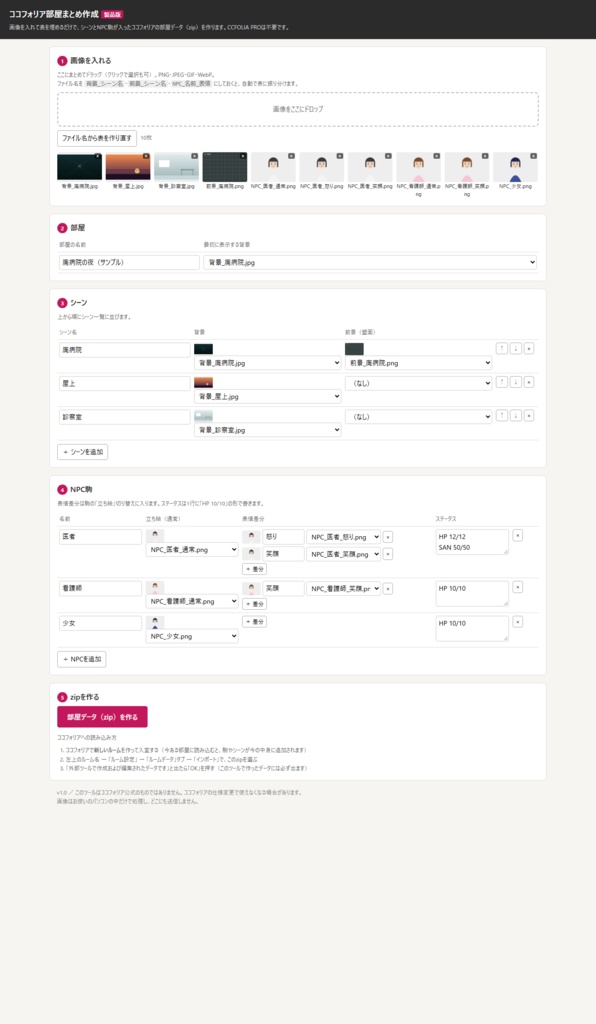The width and height of the screenshot is (596, 1024).
Task: Delete the 医者 NPC row
Action: pos(518,536)
